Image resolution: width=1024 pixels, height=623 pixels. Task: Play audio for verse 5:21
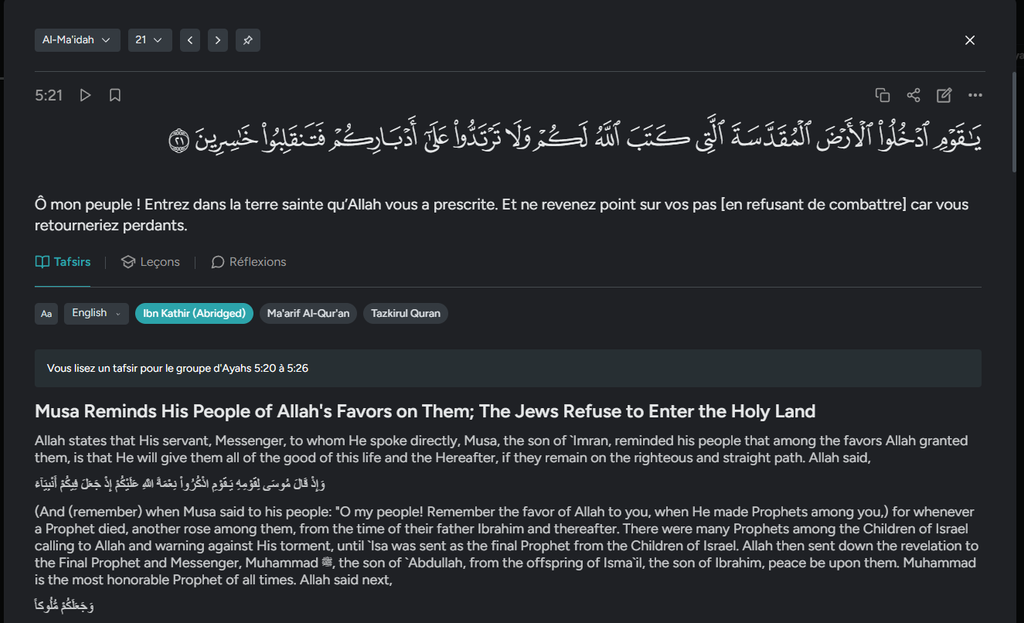tap(85, 95)
